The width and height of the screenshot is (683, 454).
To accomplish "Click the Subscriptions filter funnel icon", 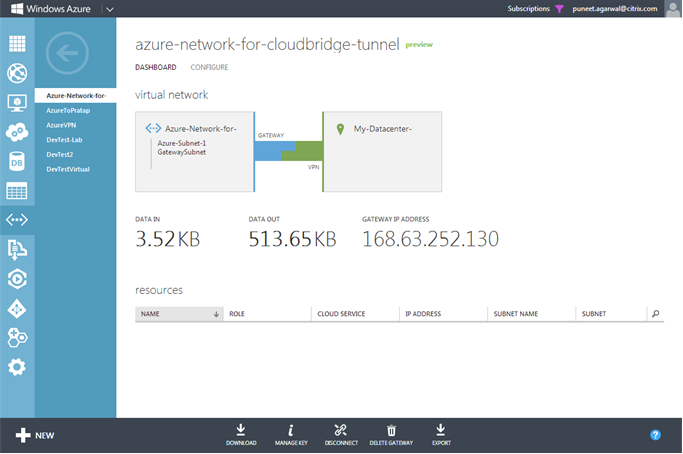I will (559, 9).
